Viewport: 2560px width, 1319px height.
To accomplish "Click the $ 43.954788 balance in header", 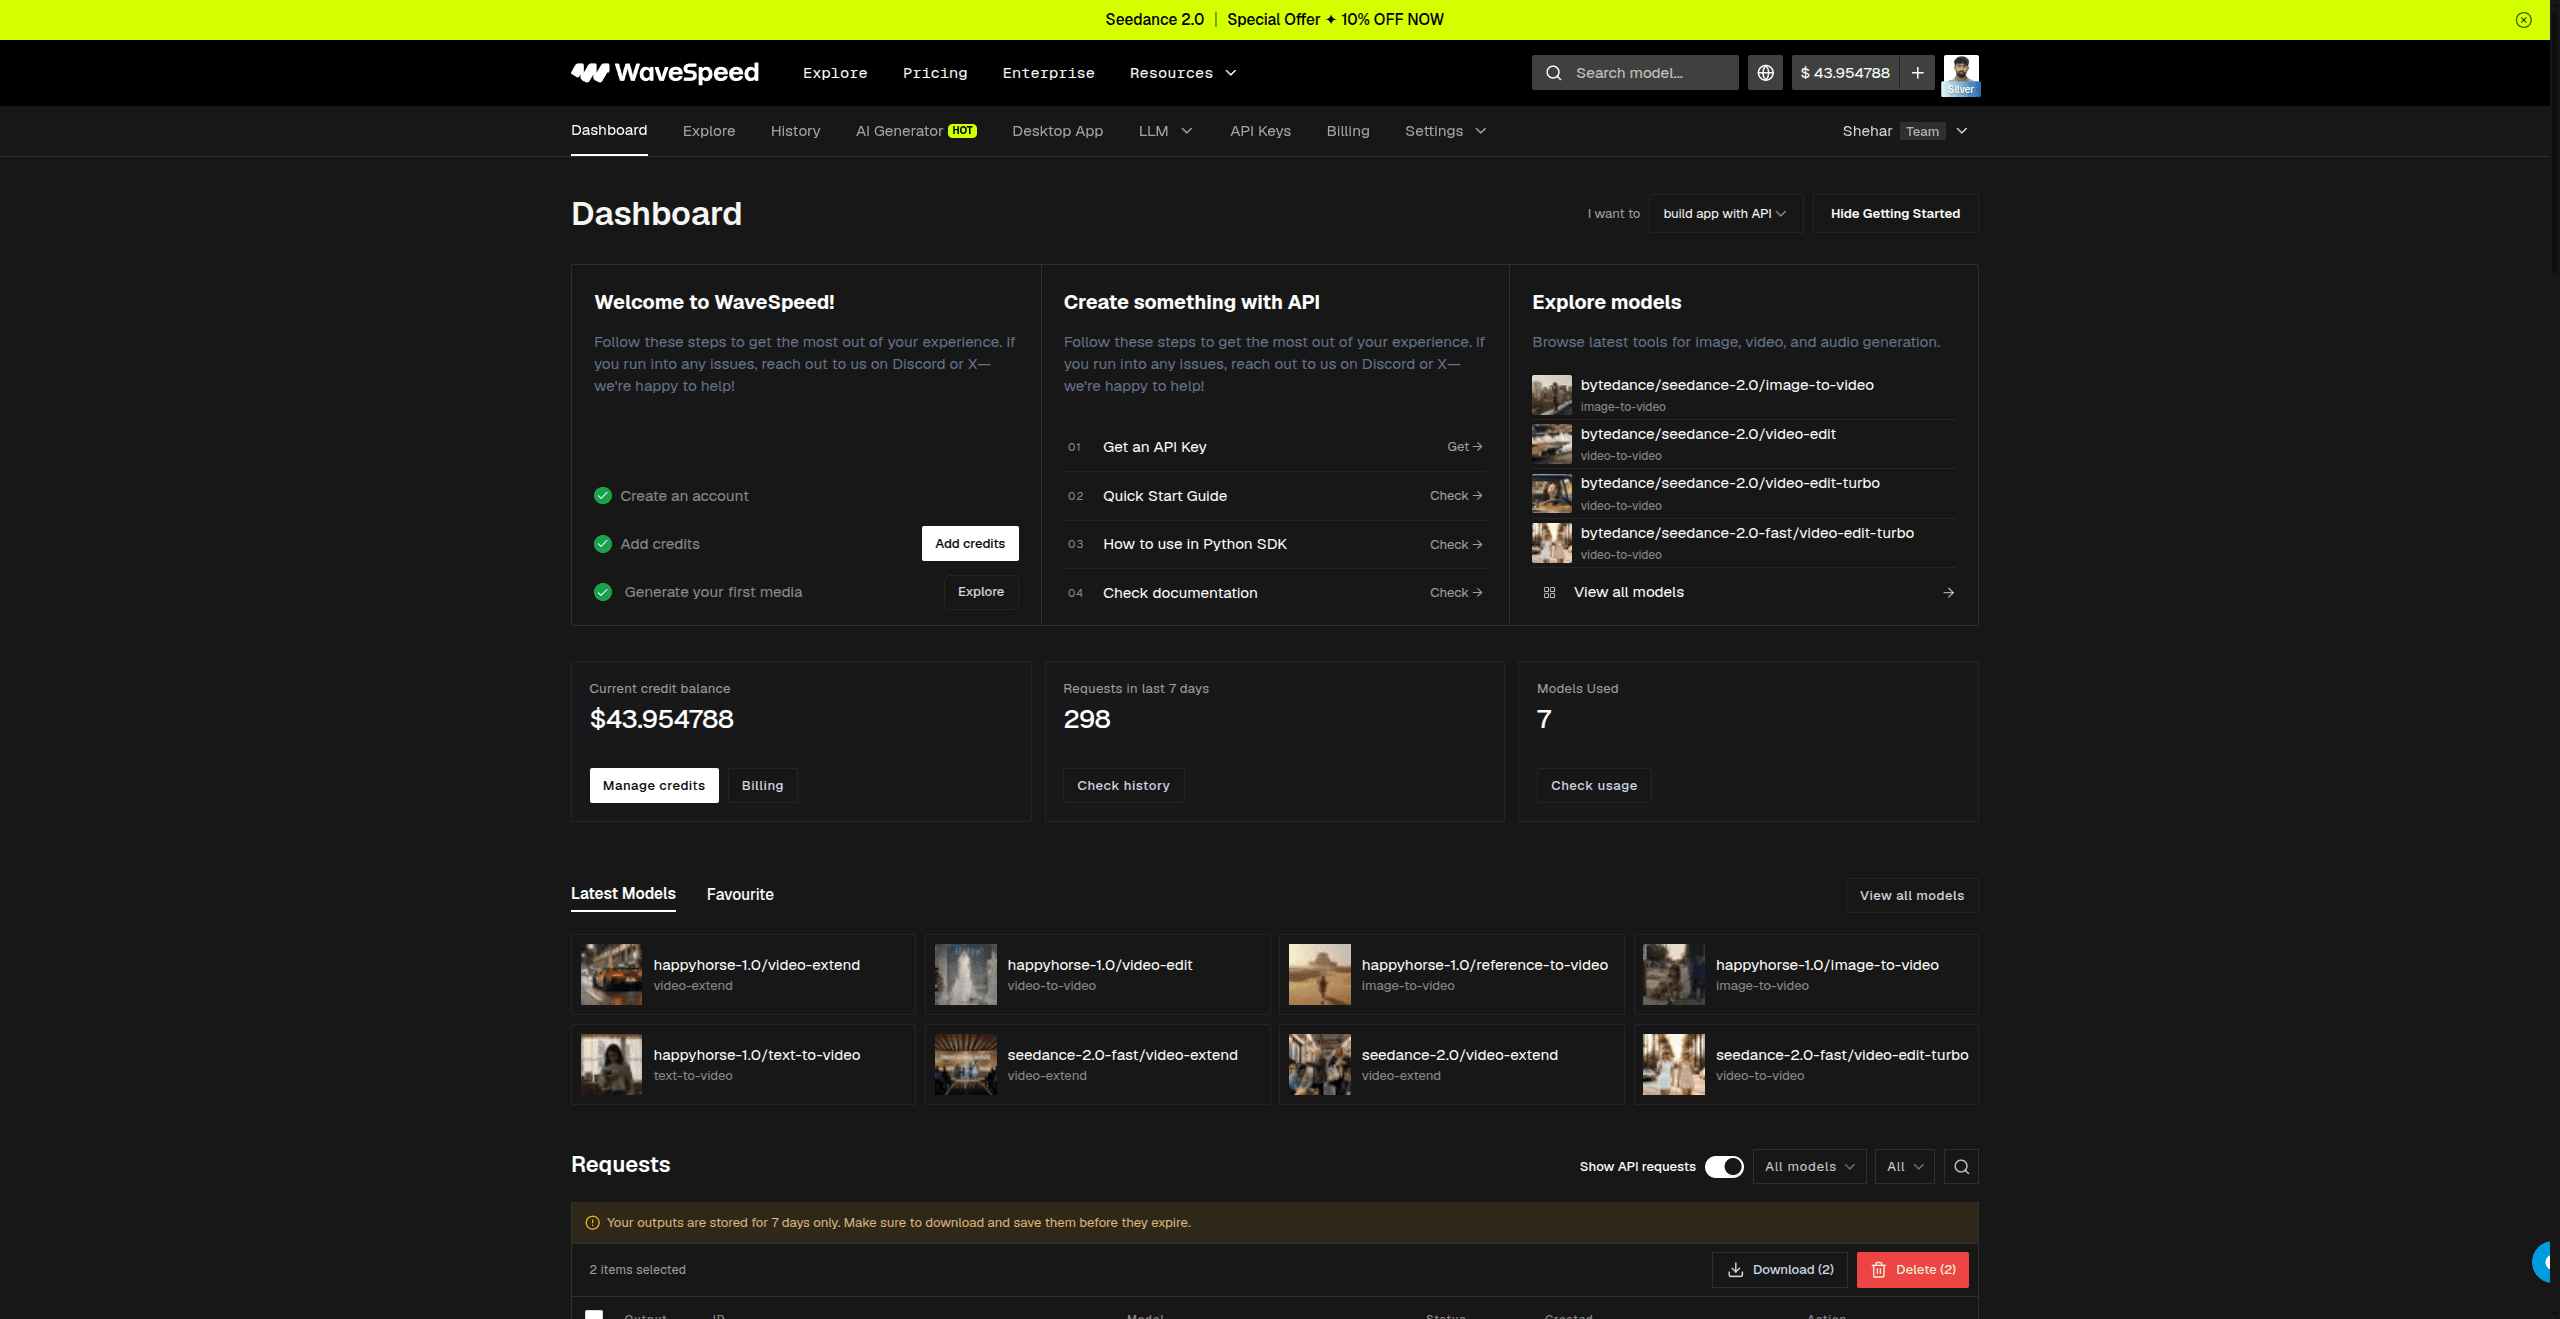I will (x=1845, y=73).
